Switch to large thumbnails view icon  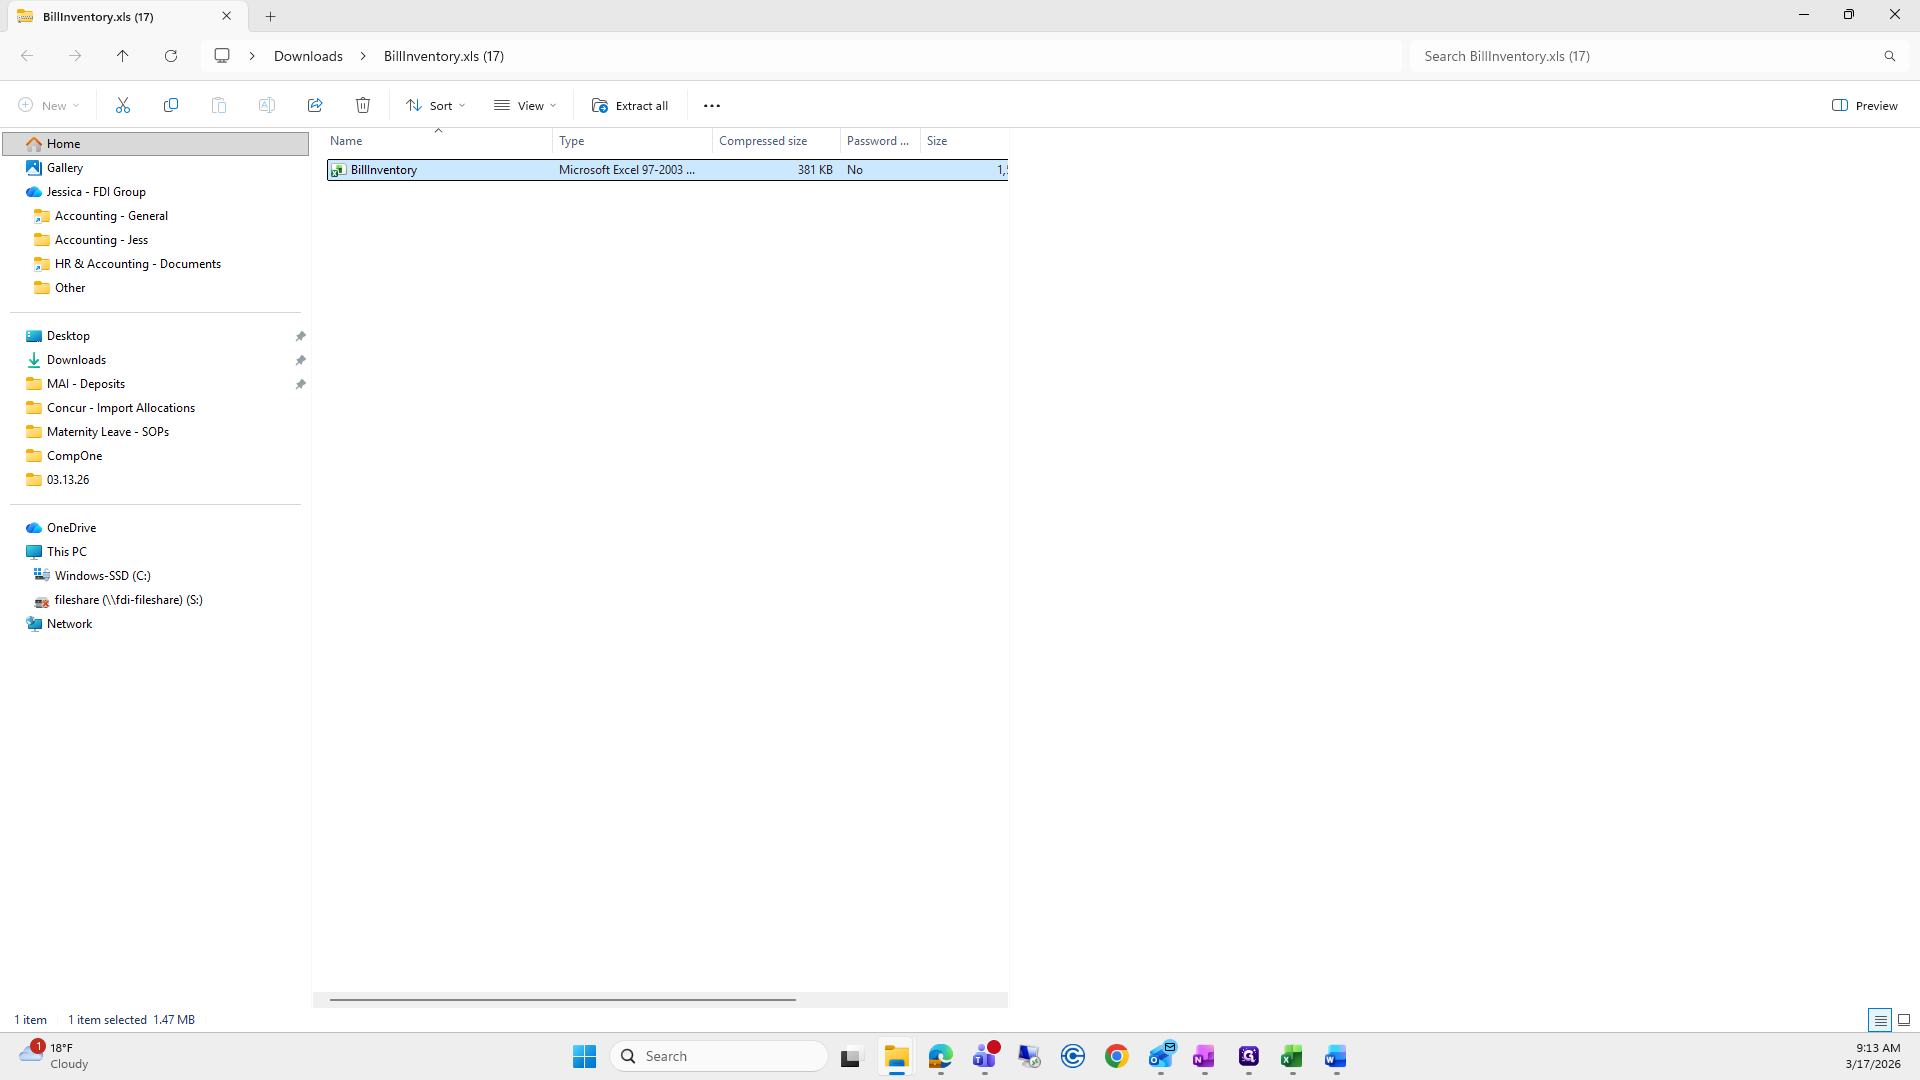(x=1904, y=1020)
